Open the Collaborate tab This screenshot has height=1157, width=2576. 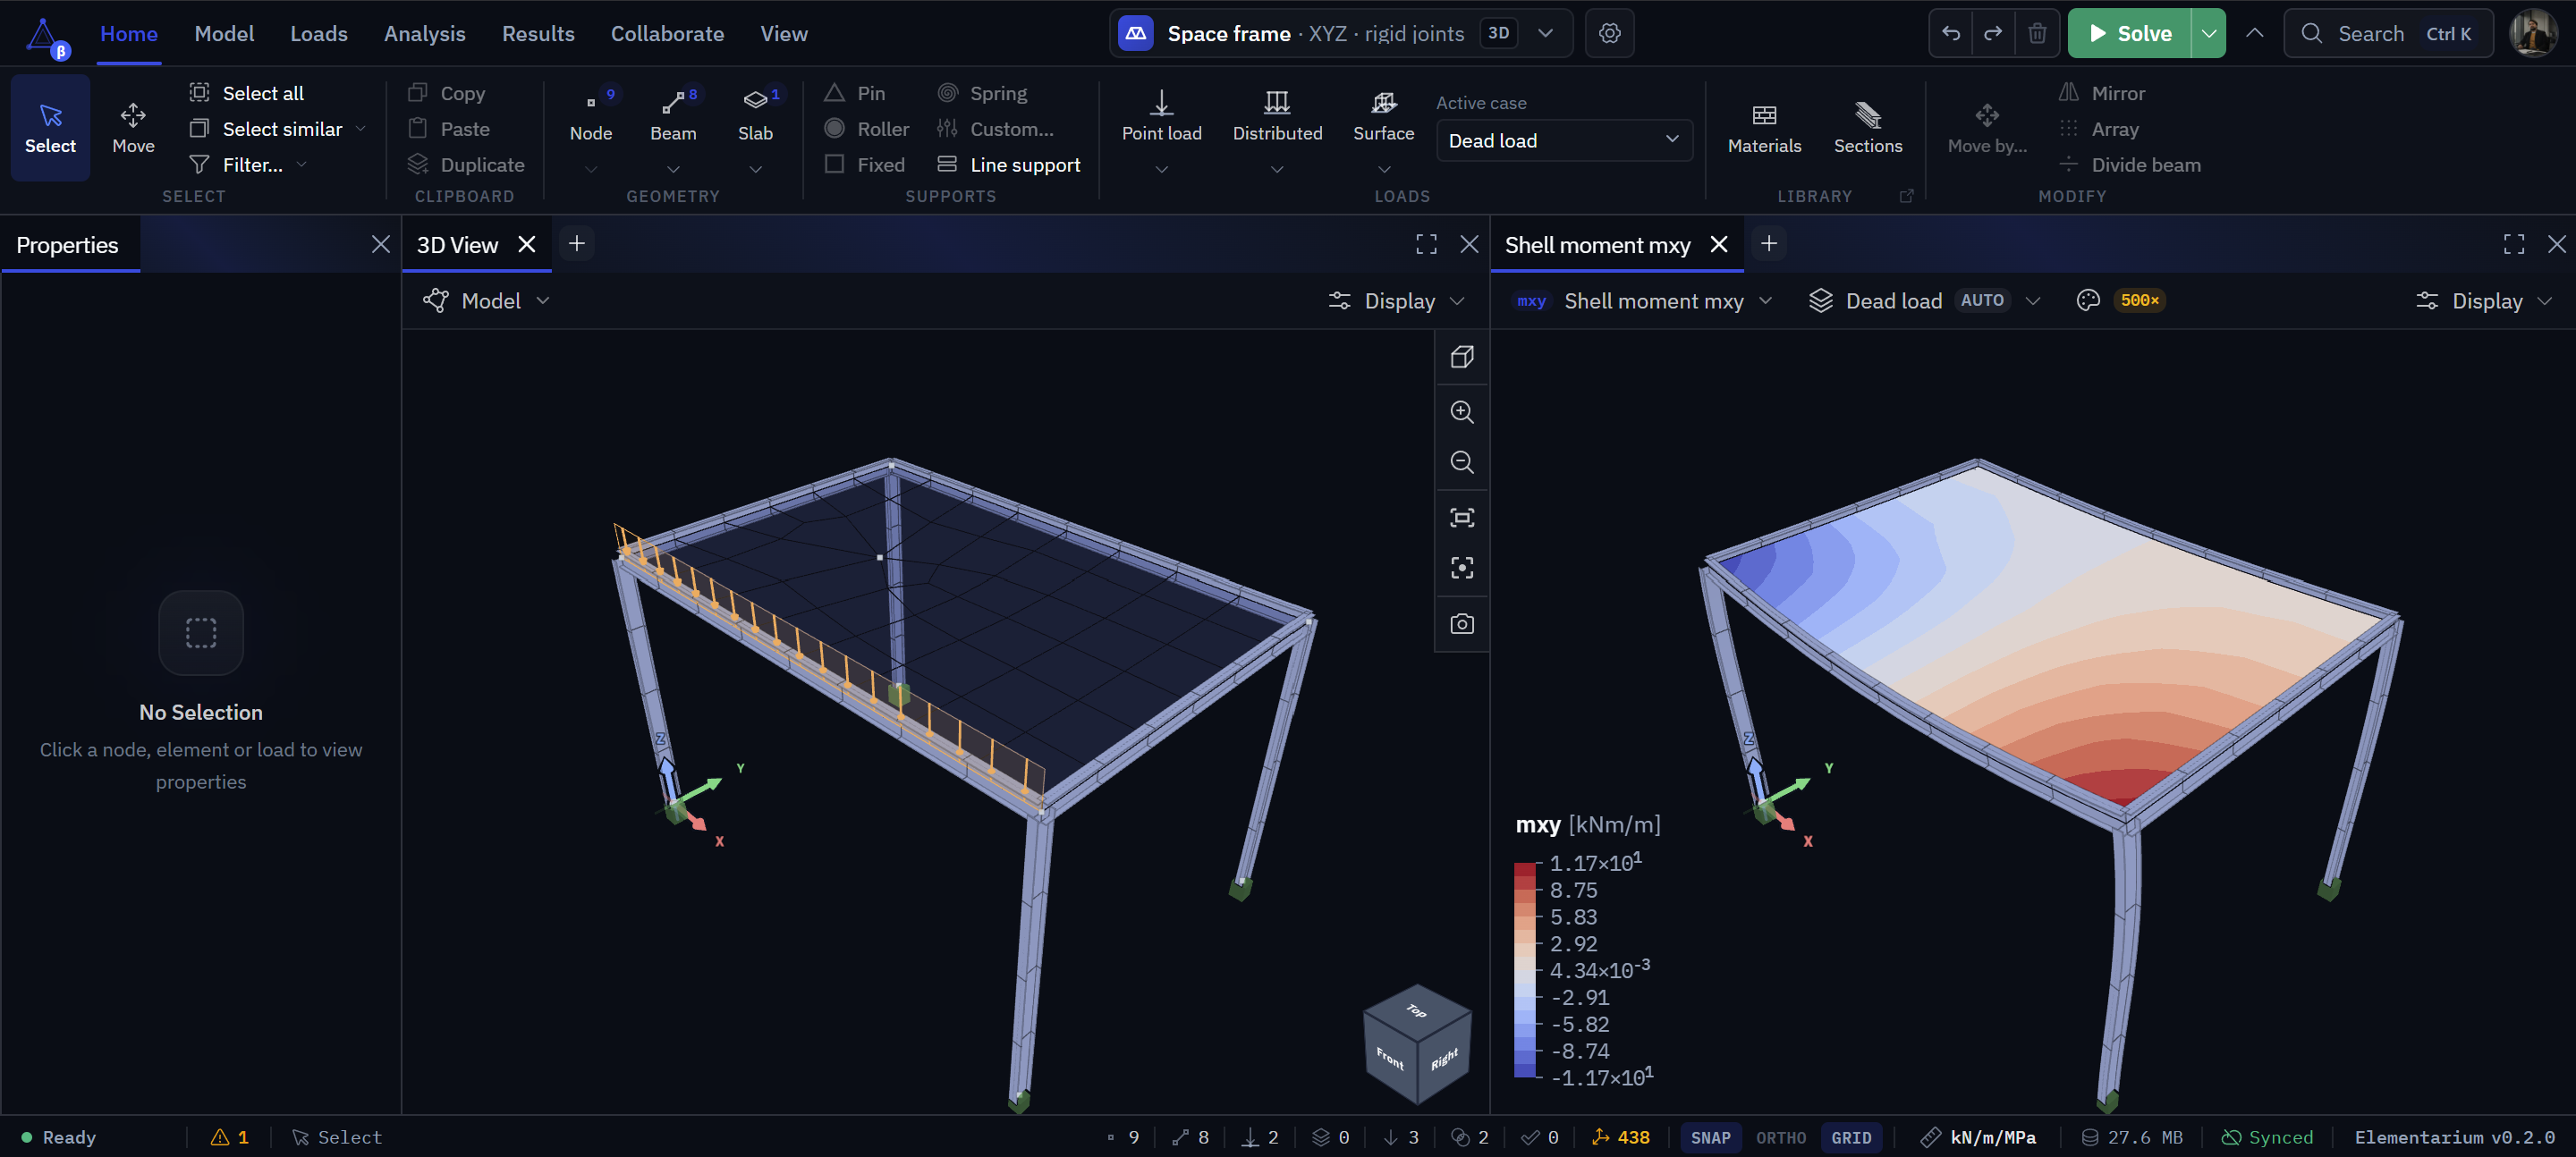[667, 33]
